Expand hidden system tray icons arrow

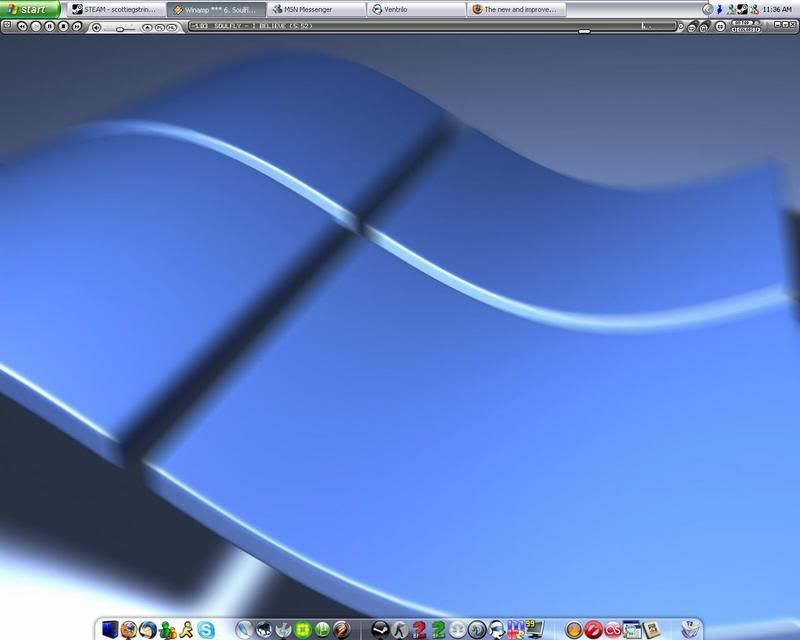(708, 9)
